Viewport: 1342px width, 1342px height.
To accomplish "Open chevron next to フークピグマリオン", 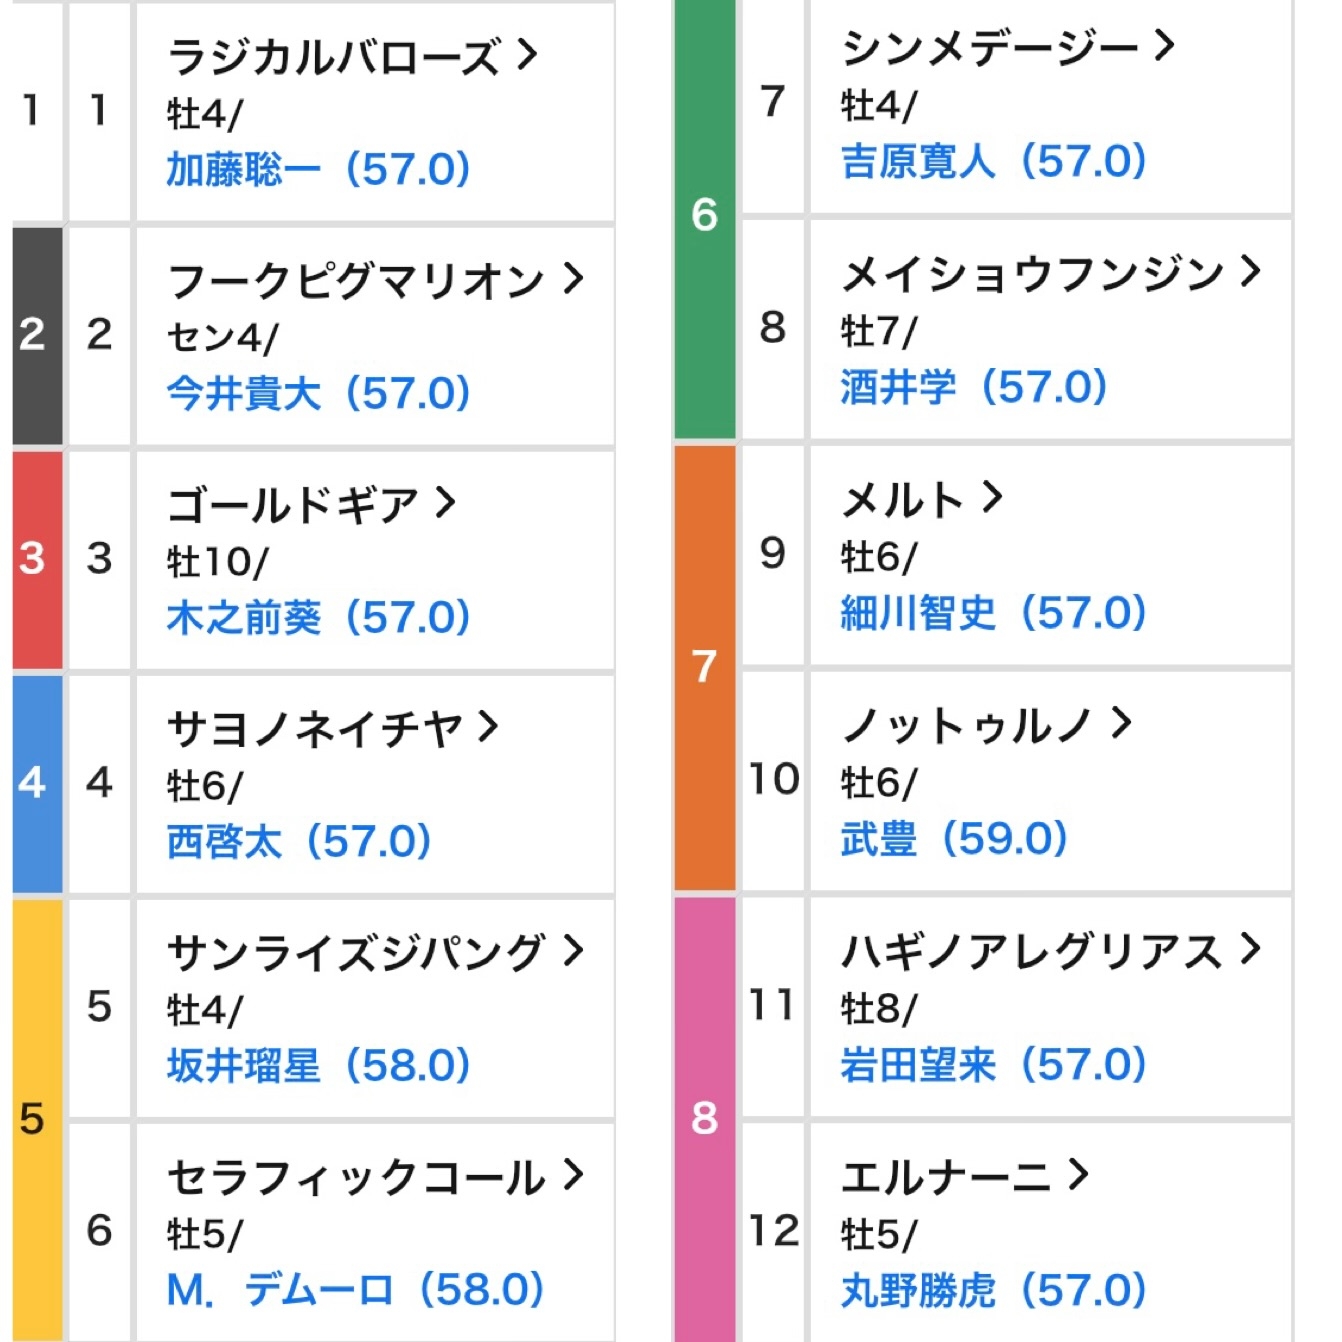I will point(573,278).
